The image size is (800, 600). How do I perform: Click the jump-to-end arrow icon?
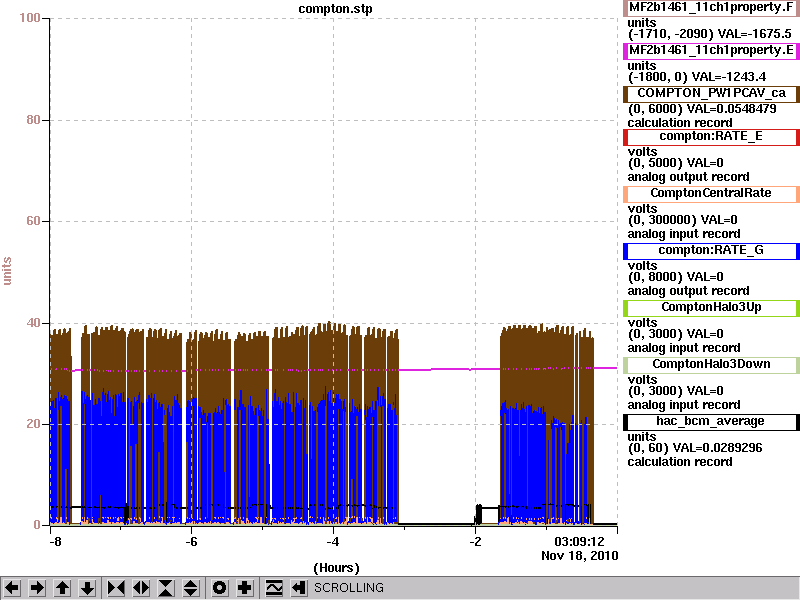click(299, 588)
